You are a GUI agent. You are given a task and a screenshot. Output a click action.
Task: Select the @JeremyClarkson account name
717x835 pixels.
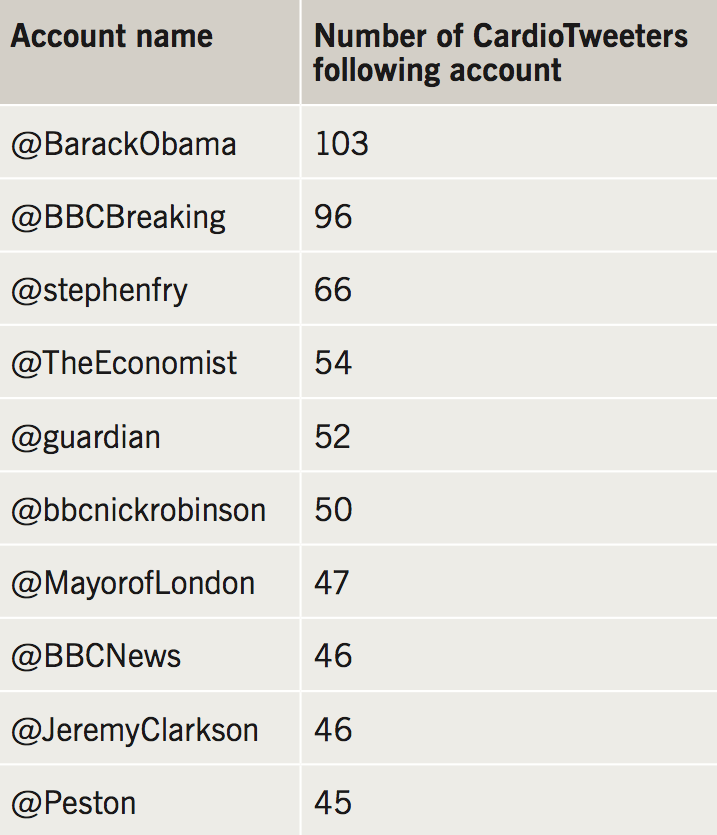tap(134, 730)
